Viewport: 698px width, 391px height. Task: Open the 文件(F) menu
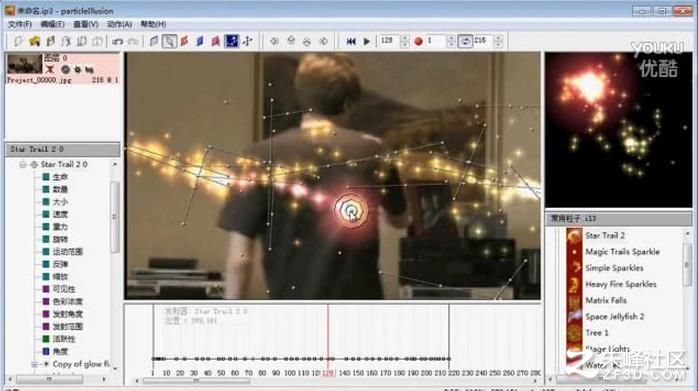click(20, 24)
